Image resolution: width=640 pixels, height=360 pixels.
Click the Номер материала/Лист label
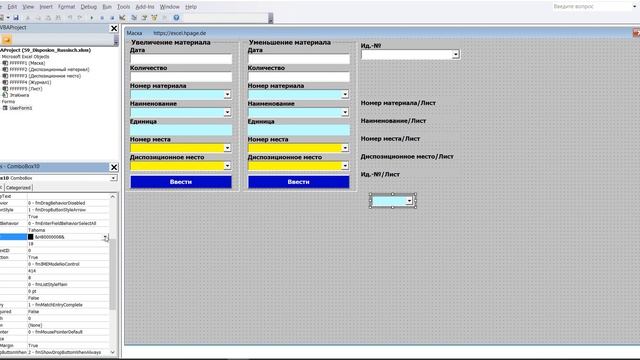pos(398,103)
